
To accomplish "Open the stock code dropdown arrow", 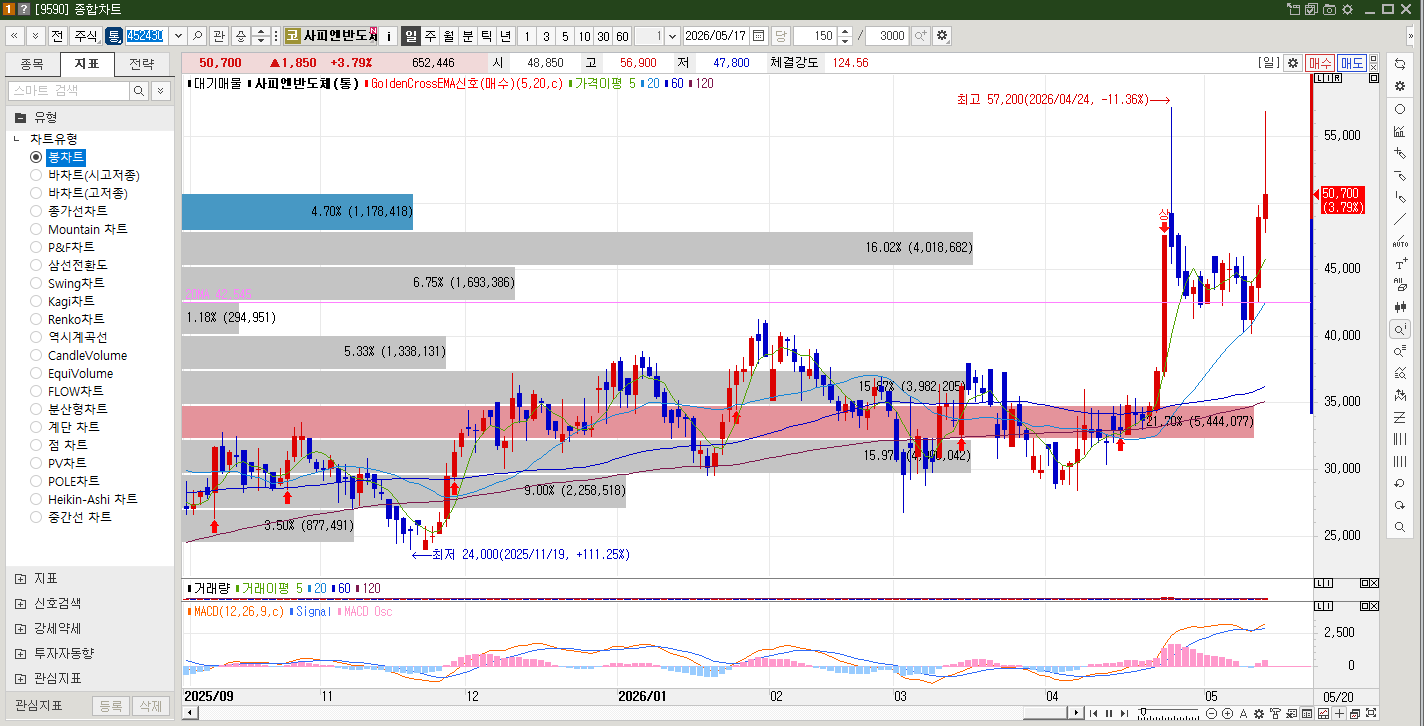I will [x=178, y=35].
